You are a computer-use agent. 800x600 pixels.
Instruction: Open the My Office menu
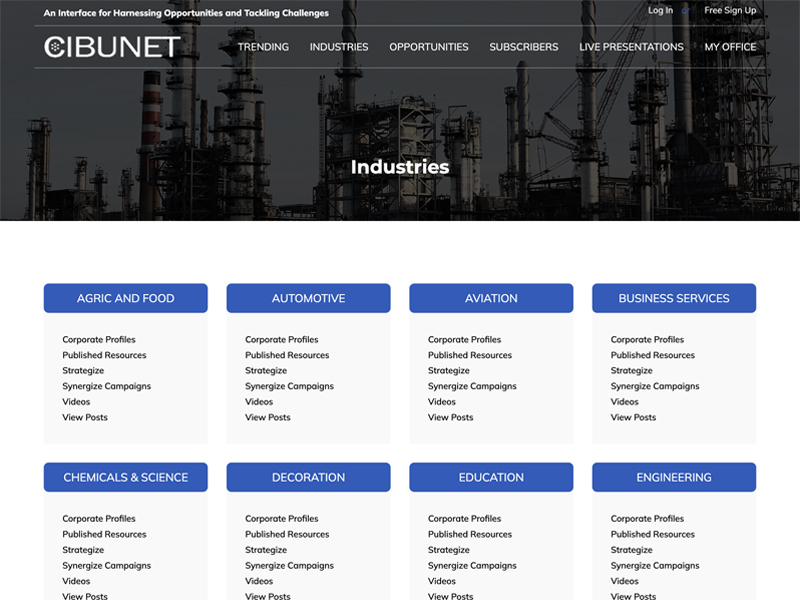(x=730, y=47)
